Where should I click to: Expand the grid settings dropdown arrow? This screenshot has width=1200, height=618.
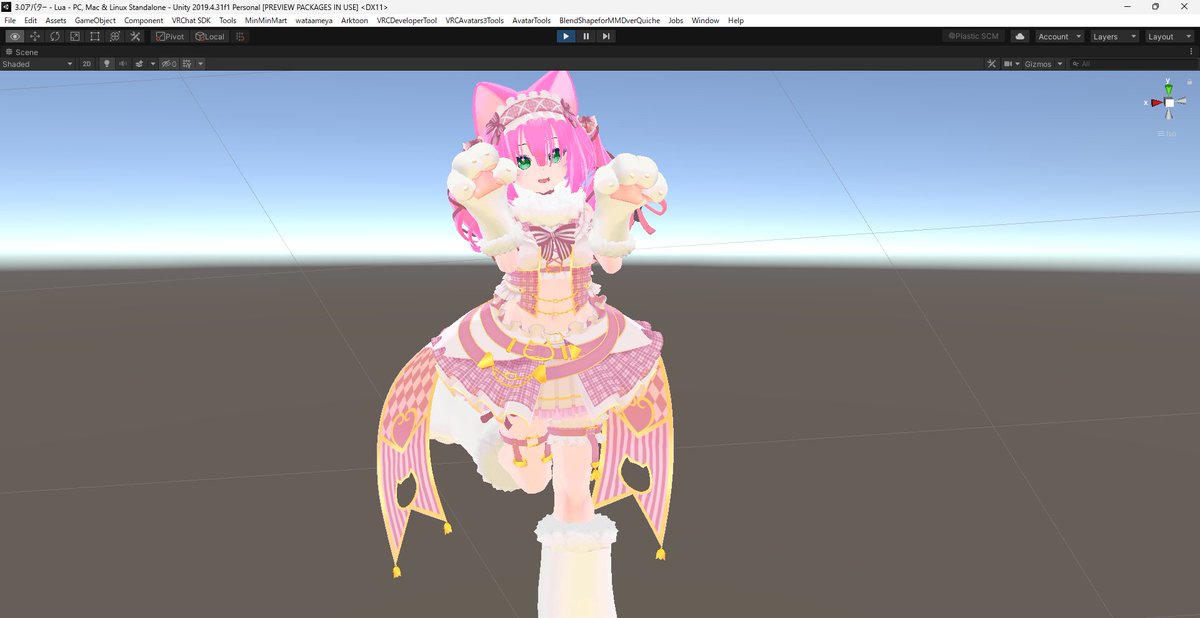point(200,64)
